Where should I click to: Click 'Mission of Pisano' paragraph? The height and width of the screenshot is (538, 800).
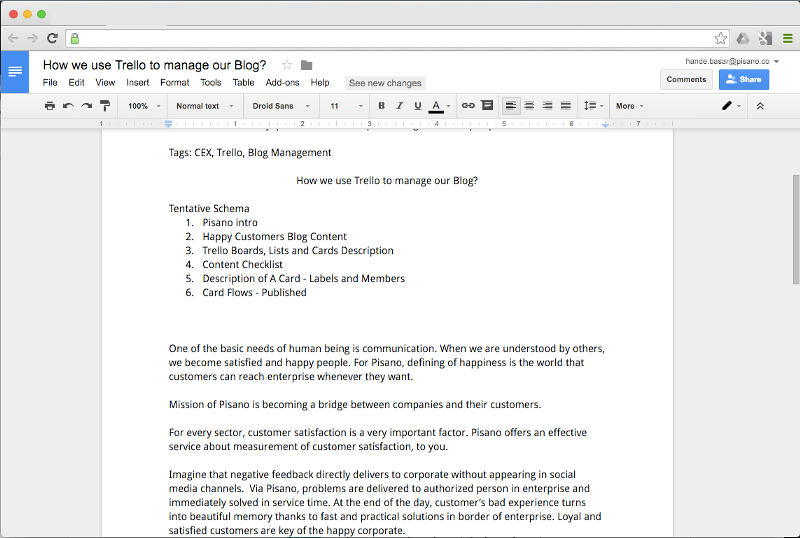click(x=355, y=404)
